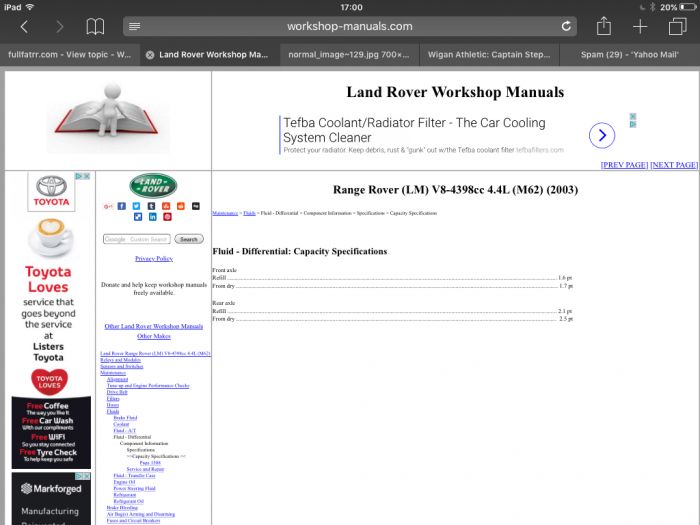
Task: Share page on Pinterest icon
Action: [167, 217]
